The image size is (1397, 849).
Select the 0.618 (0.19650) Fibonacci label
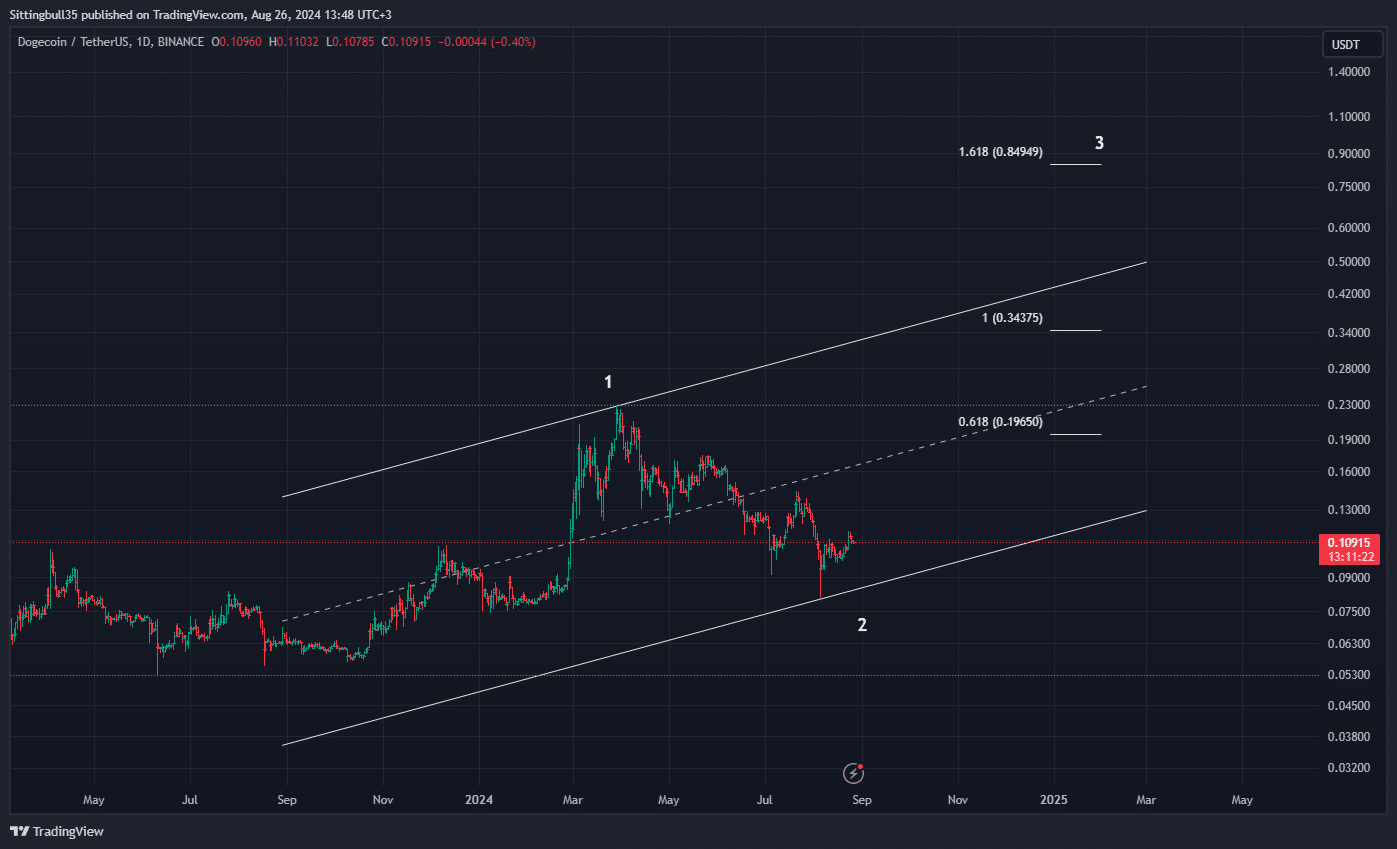tap(1000, 422)
